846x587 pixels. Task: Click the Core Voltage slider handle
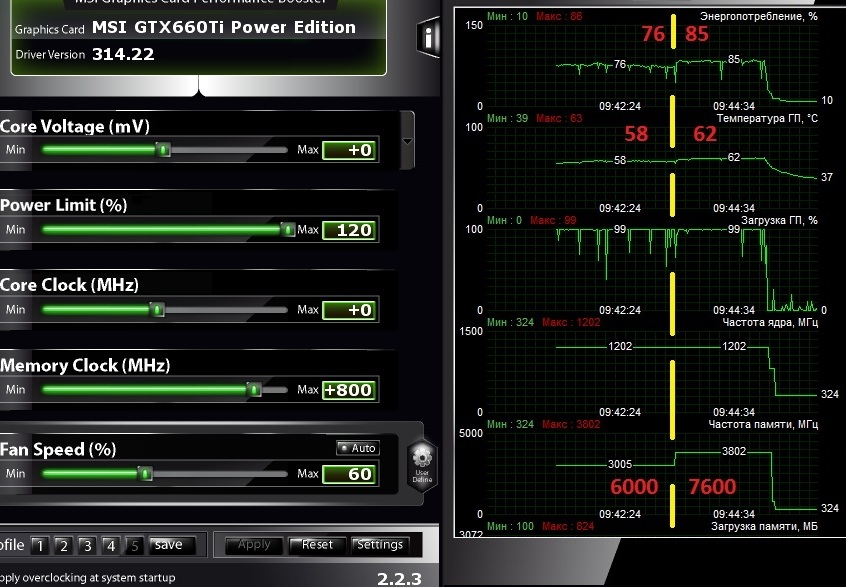[x=163, y=149]
